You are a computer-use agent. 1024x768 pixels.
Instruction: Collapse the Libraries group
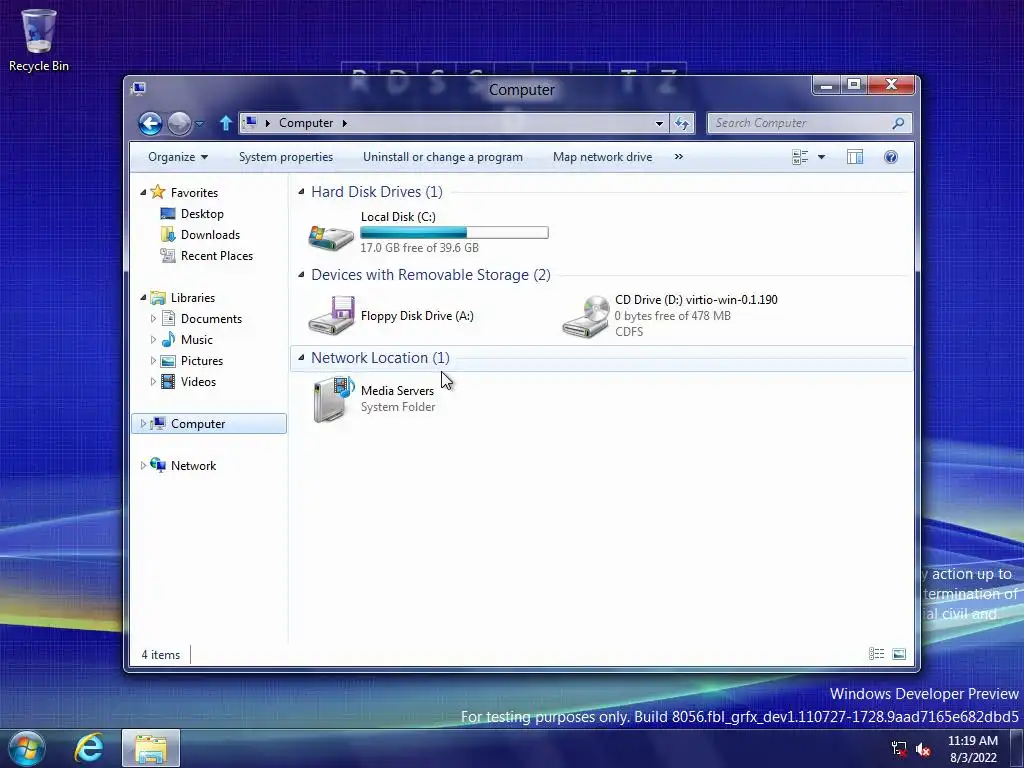click(143, 297)
